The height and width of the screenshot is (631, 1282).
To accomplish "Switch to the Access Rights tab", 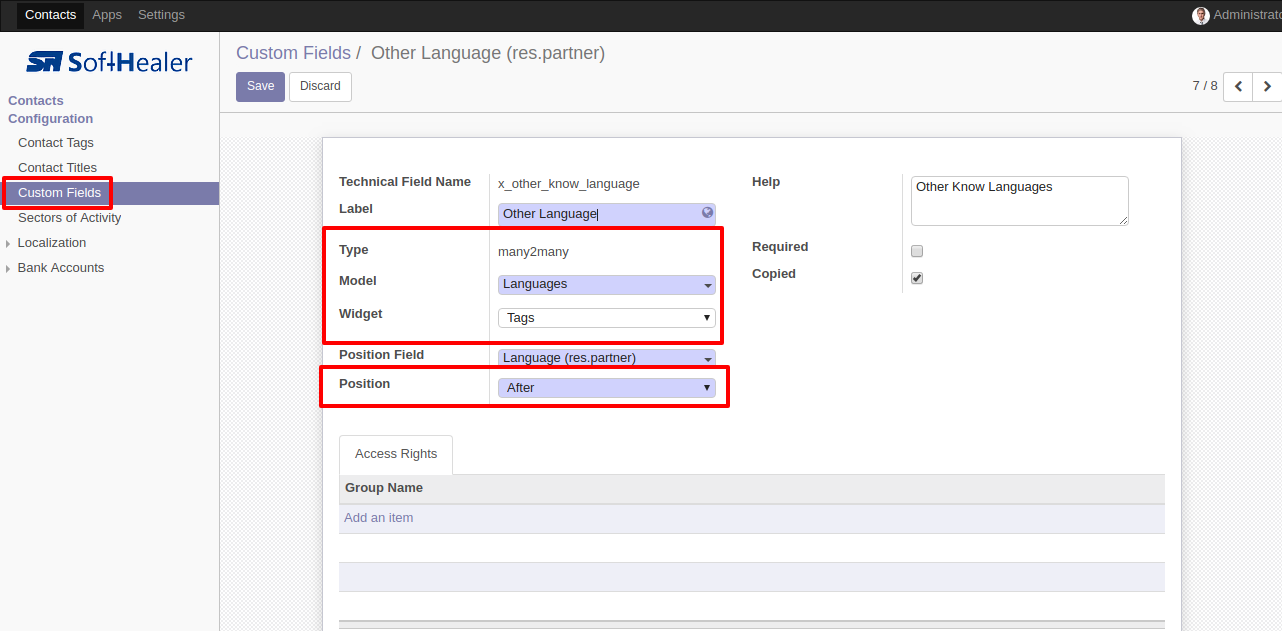I will pos(396,454).
